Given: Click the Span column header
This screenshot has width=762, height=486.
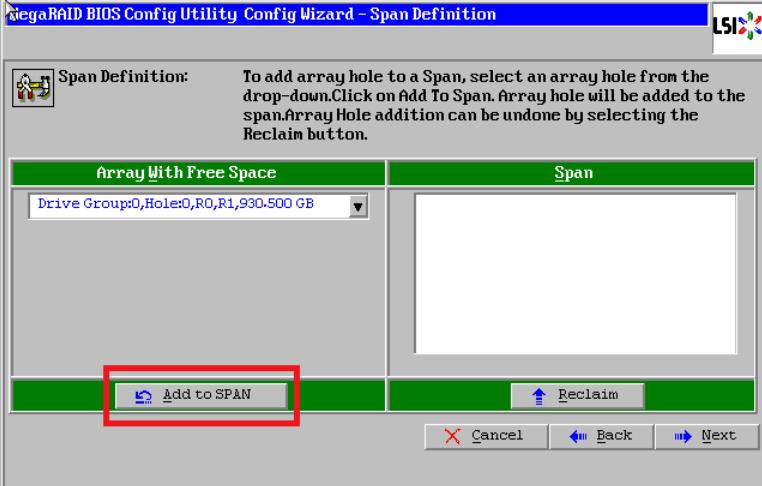Looking at the screenshot, I should pos(572,173).
